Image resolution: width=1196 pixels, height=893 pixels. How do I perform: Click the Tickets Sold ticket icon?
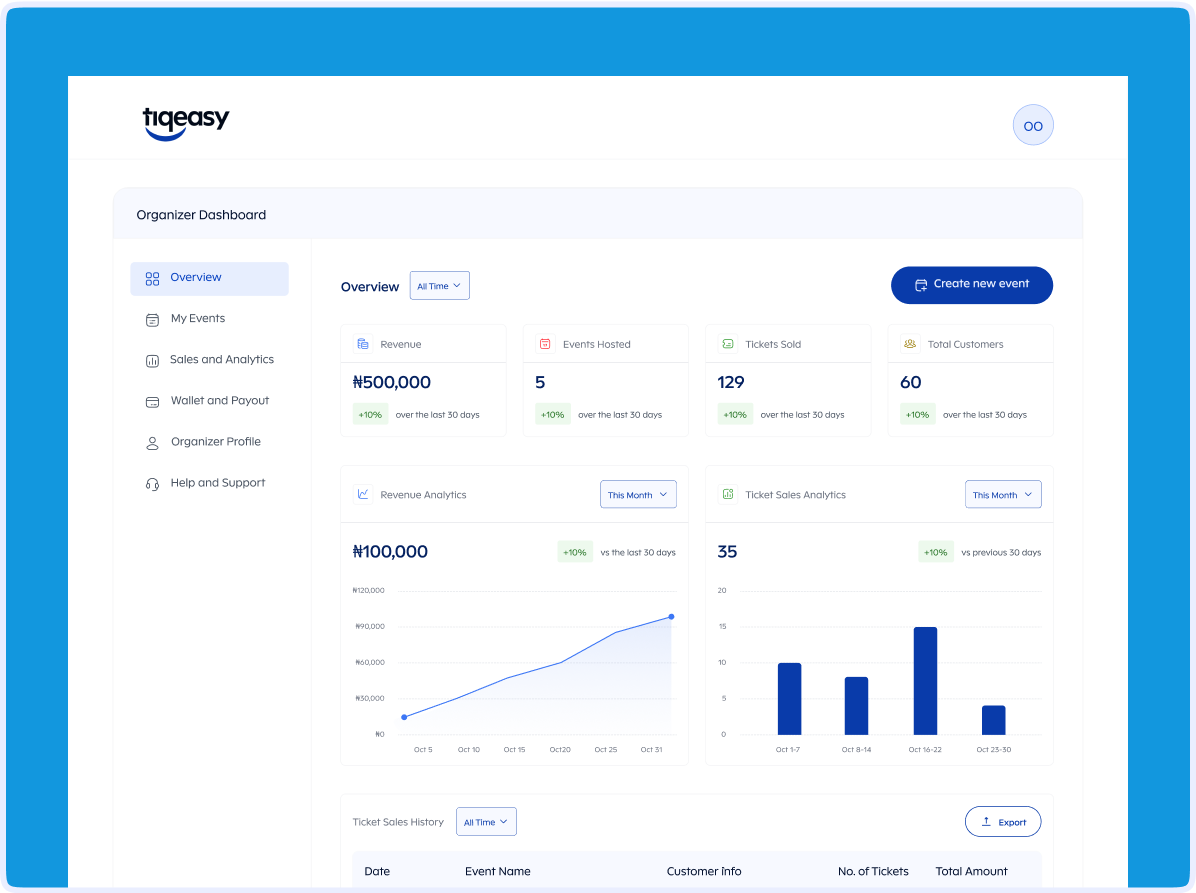(728, 344)
